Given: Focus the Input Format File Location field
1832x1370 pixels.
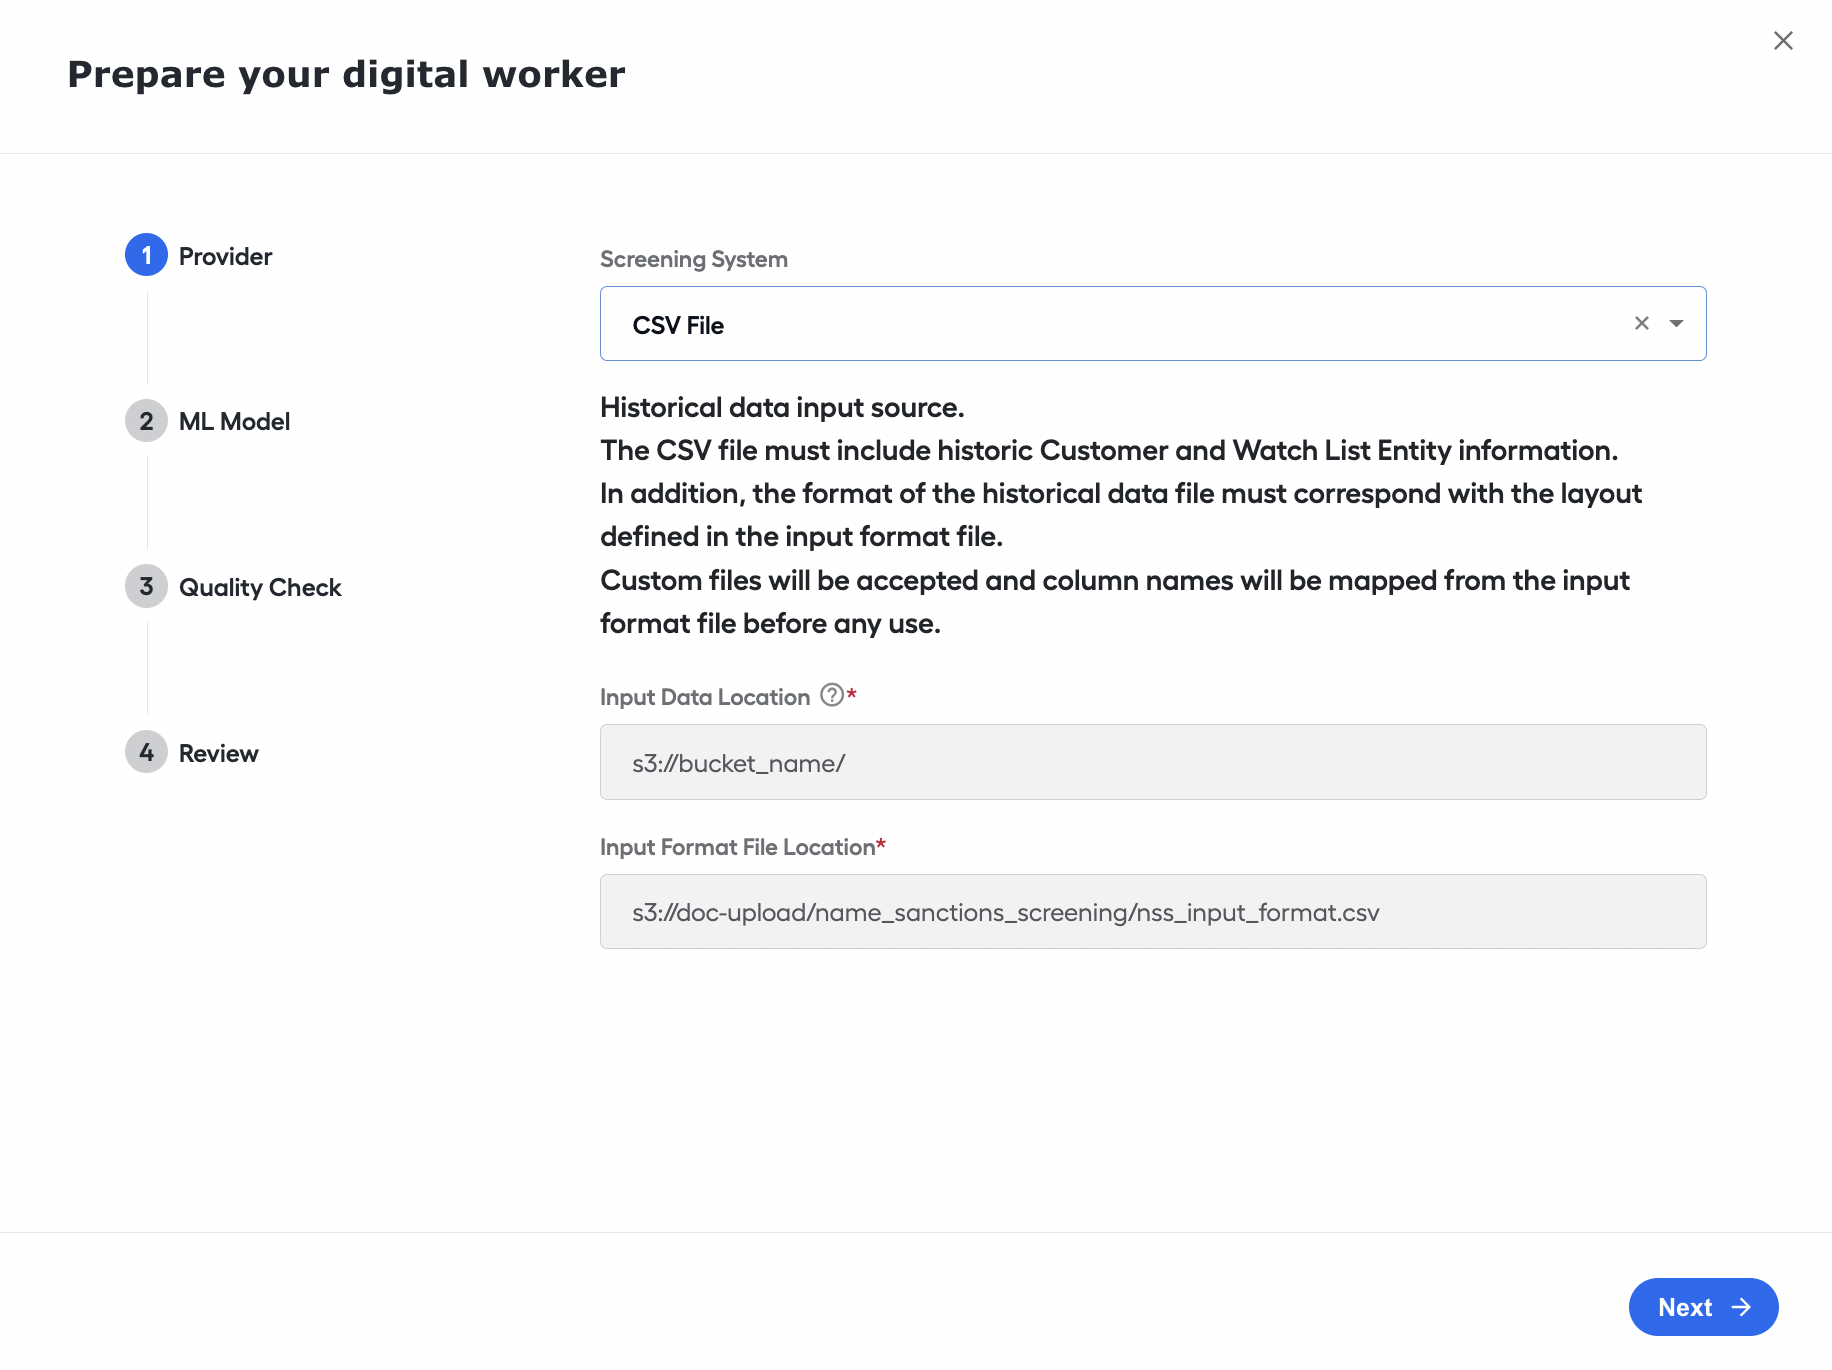Looking at the screenshot, I should [x=1153, y=912].
